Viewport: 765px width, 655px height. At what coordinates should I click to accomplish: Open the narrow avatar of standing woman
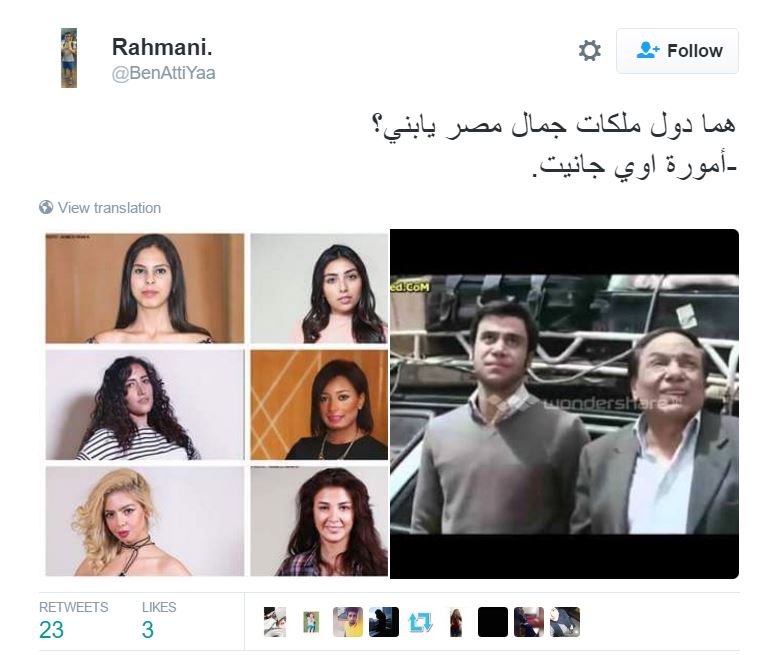[x=456, y=622]
